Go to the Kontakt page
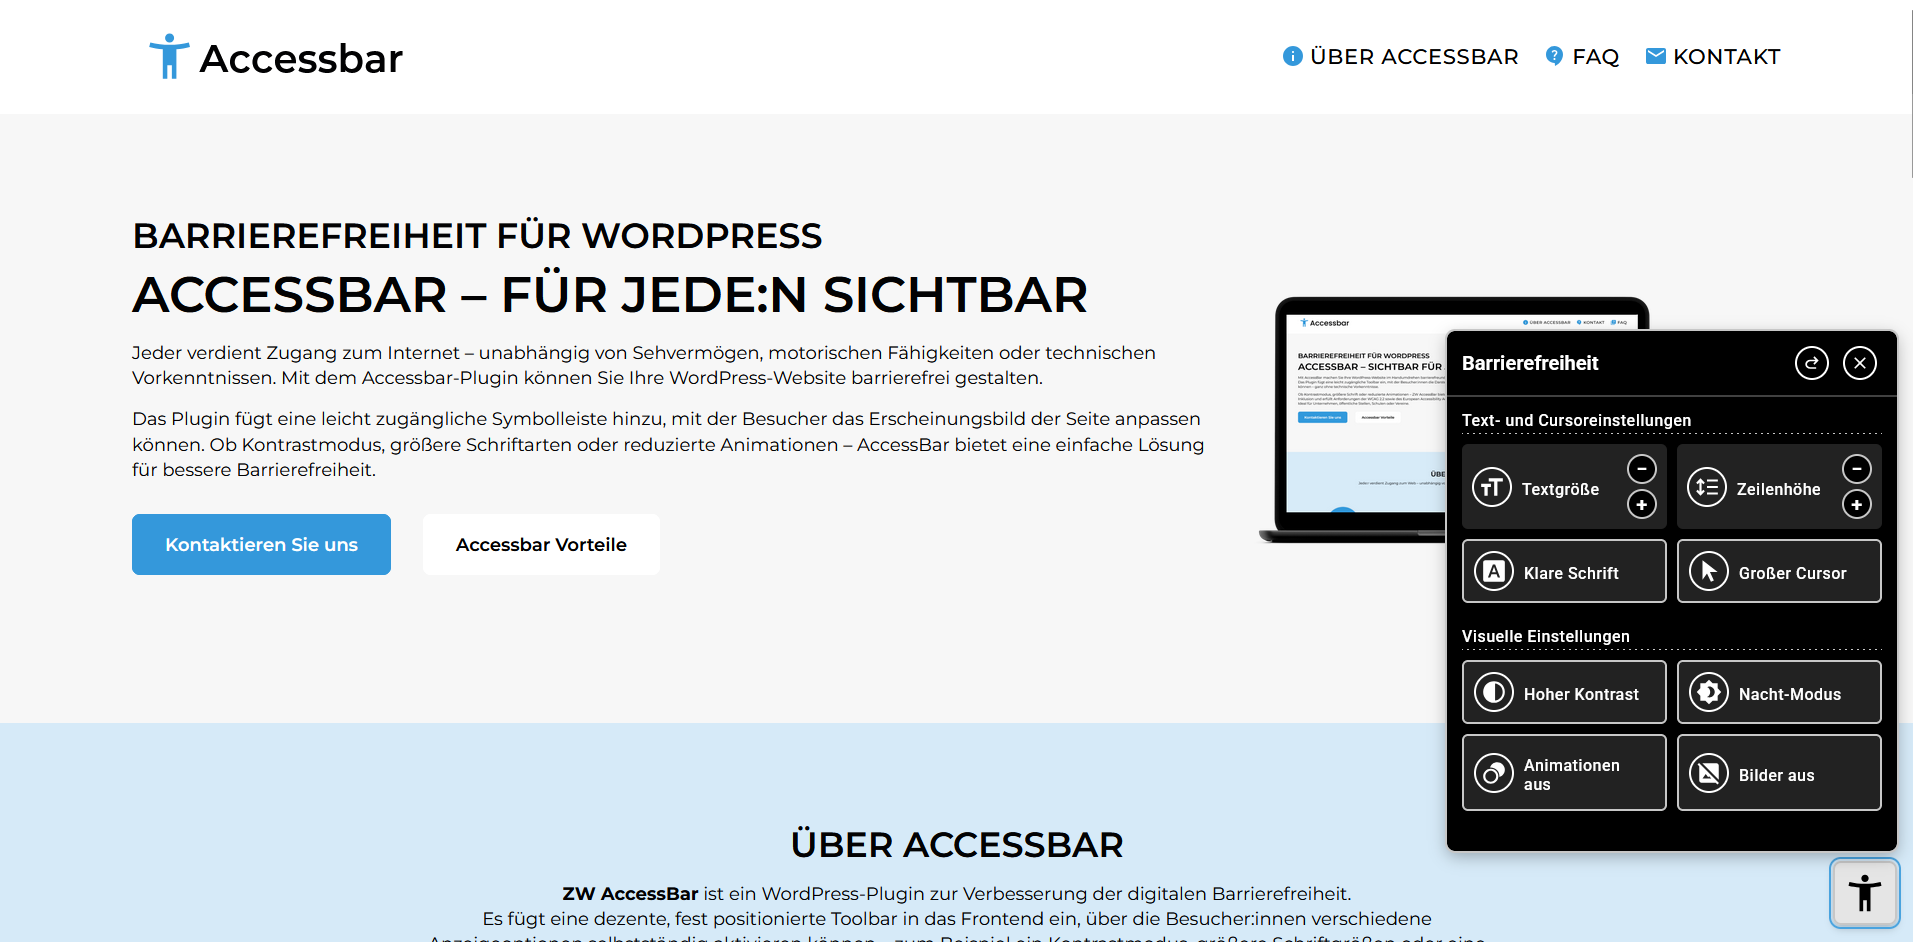Viewport: 1913px width, 942px height. tap(1713, 57)
